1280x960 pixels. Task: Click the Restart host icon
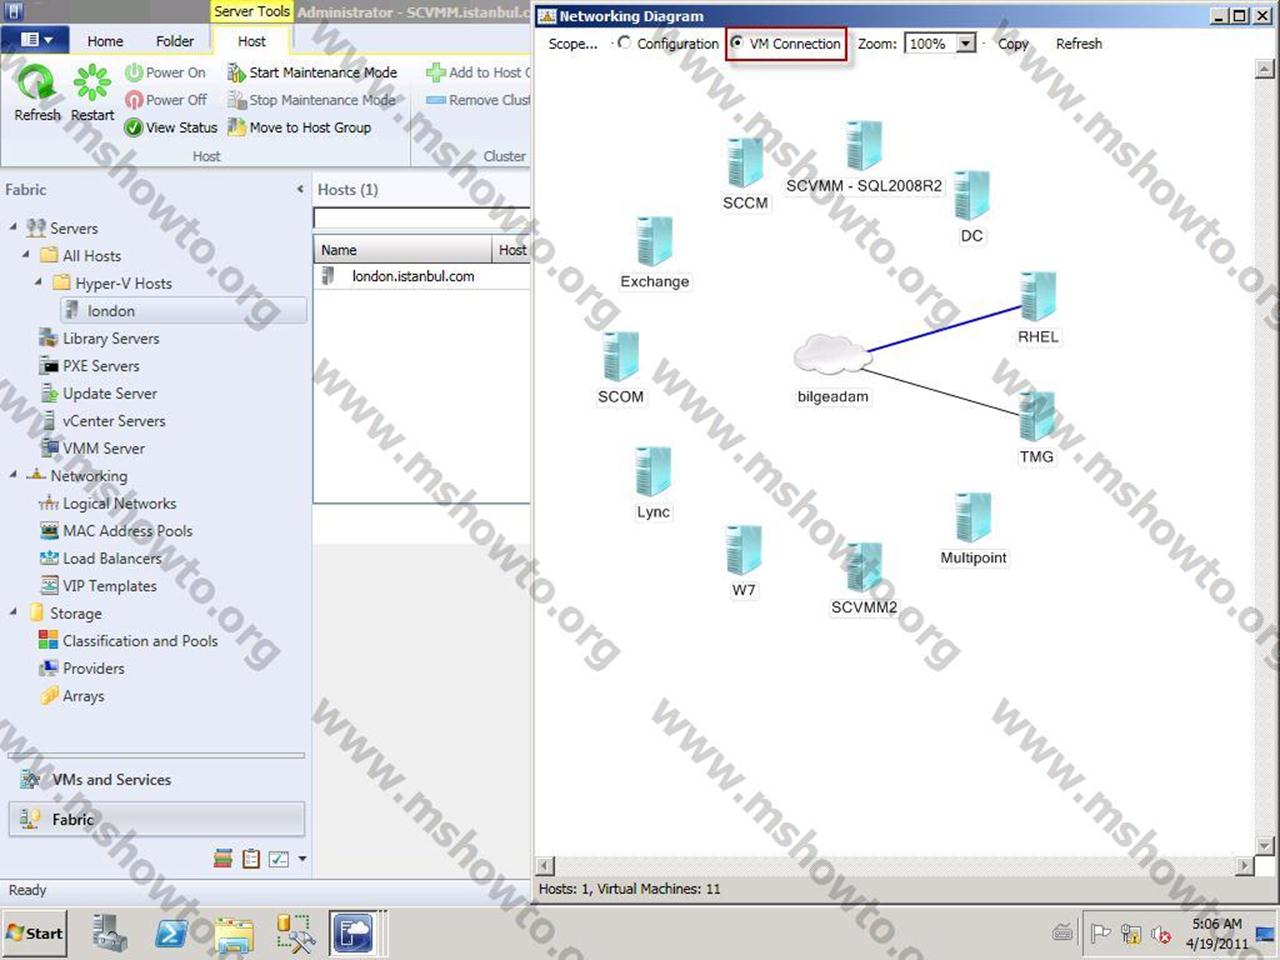pos(92,84)
